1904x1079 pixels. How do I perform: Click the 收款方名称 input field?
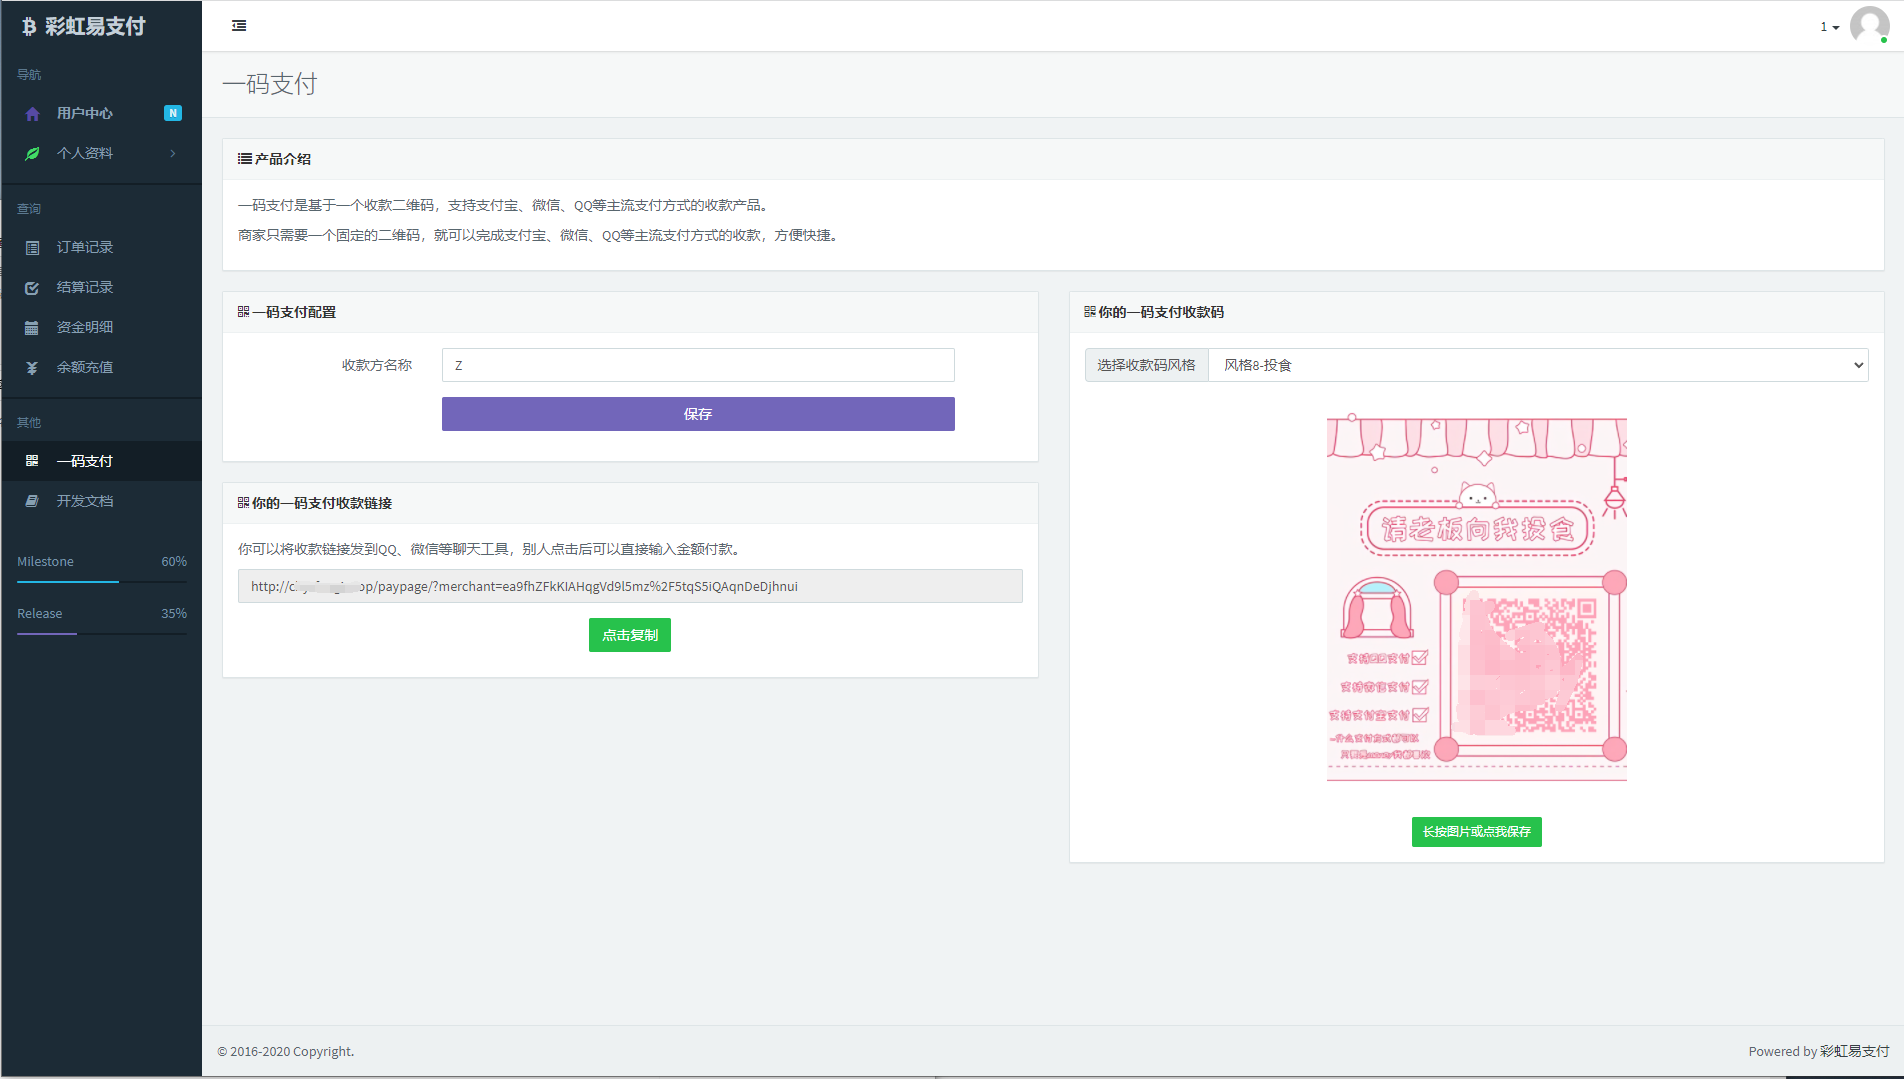point(698,365)
